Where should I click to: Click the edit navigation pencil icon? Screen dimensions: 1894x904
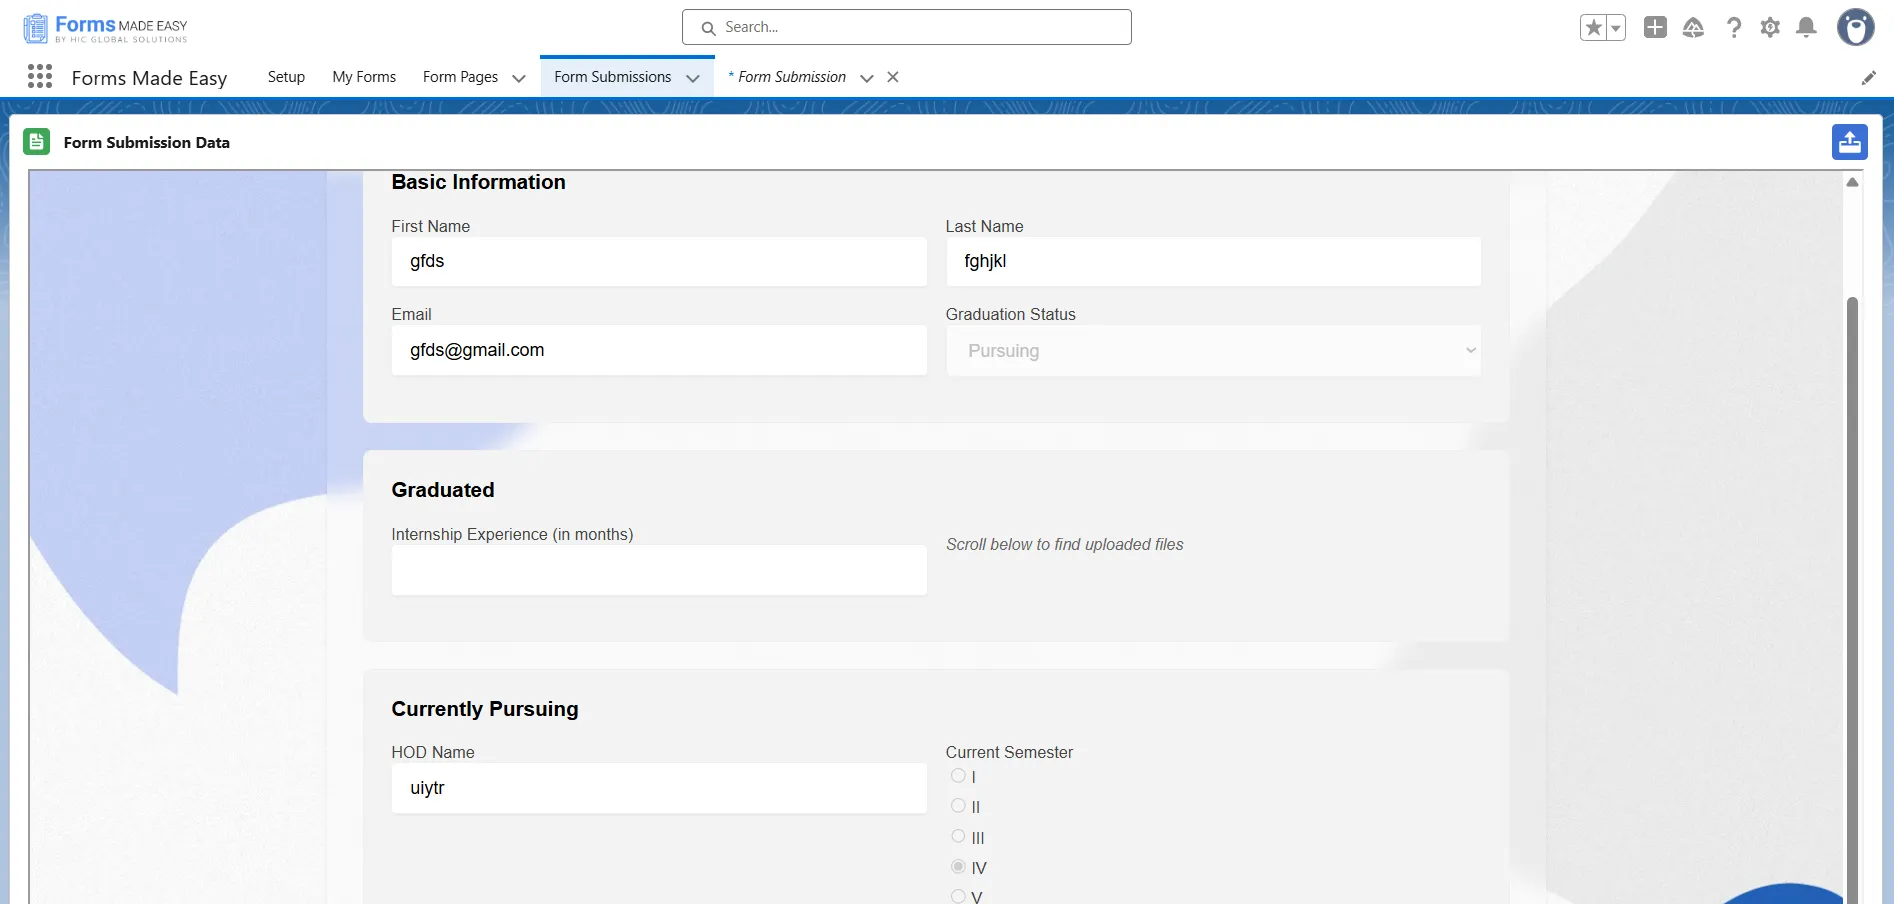(1868, 78)
